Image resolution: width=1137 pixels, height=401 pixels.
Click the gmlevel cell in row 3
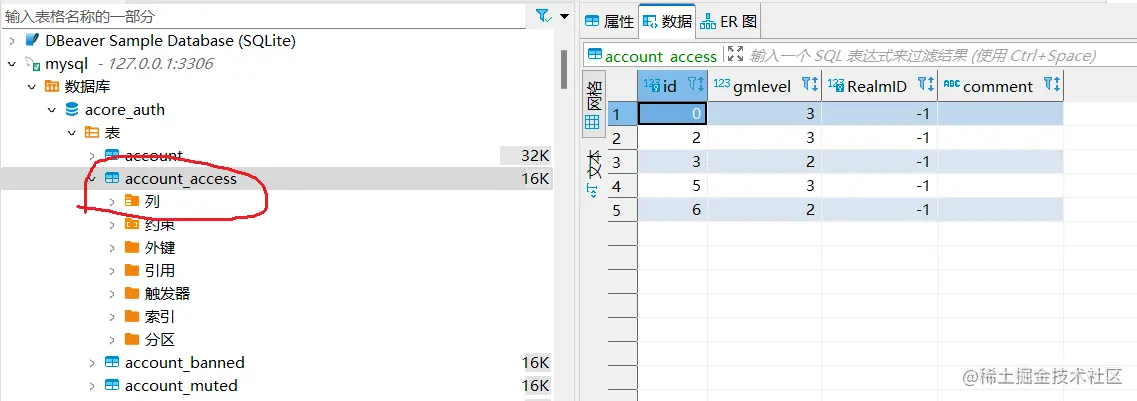click(x=764, y=162)
